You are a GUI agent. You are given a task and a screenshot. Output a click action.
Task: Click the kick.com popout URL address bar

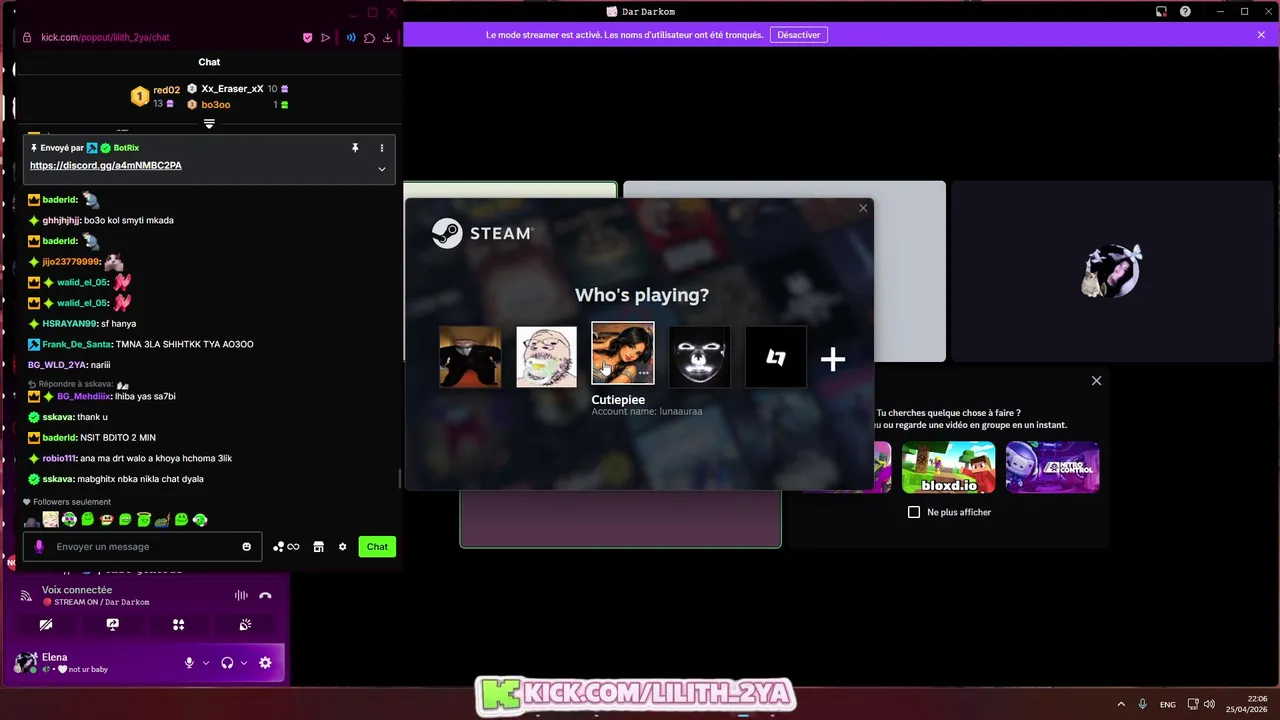point(105,37)
